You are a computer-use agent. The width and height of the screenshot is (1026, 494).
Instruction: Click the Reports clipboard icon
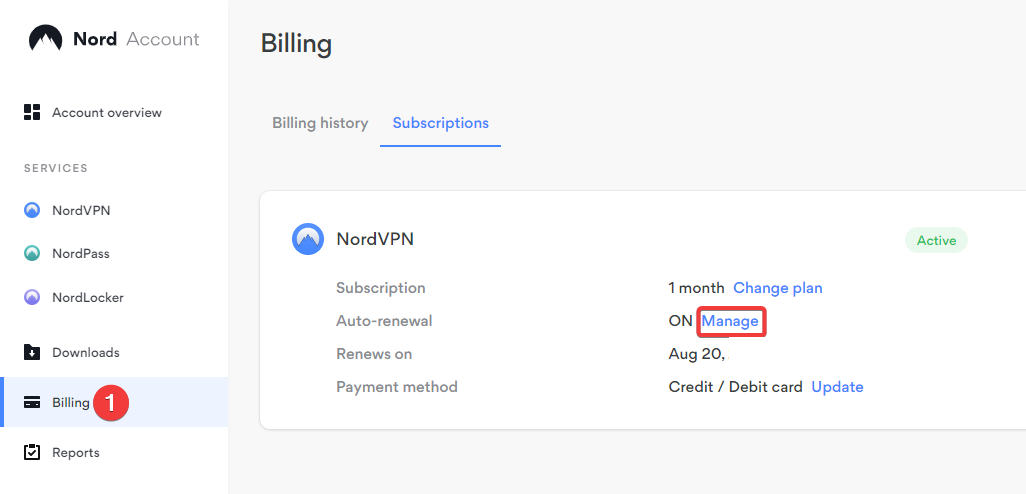(32, 452)
